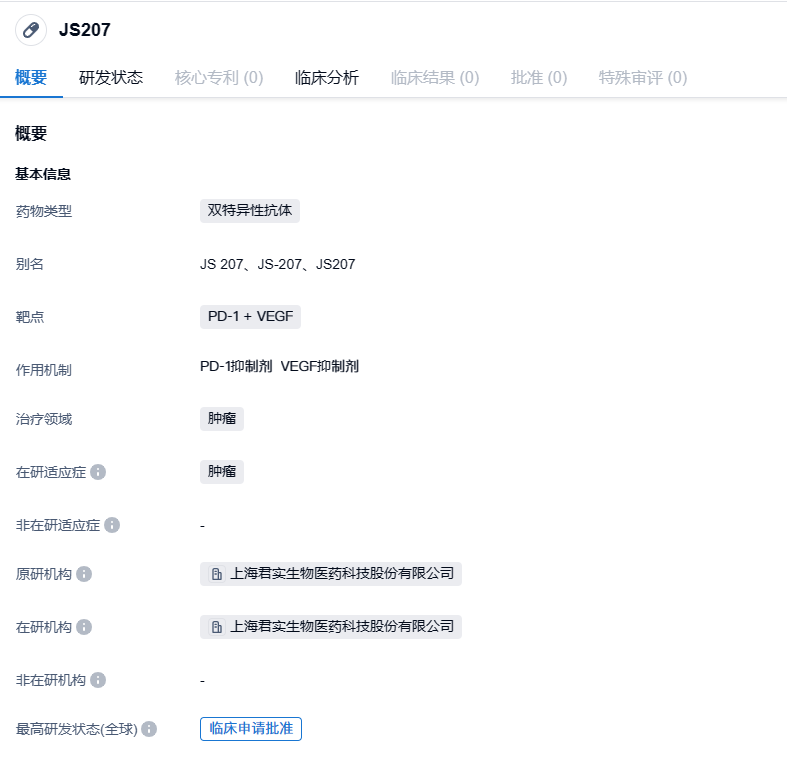This screenshot has height=757, width=787.
Task: Click info icon beside 非在研适应症
Action: click(112, 525)
